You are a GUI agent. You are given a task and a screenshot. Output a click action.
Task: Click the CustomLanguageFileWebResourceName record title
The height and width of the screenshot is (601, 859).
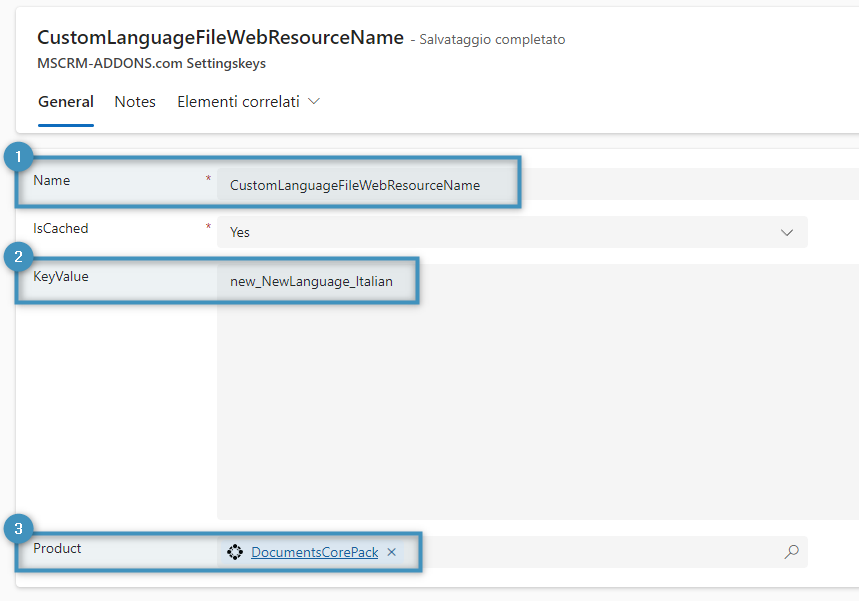(220, 38)
